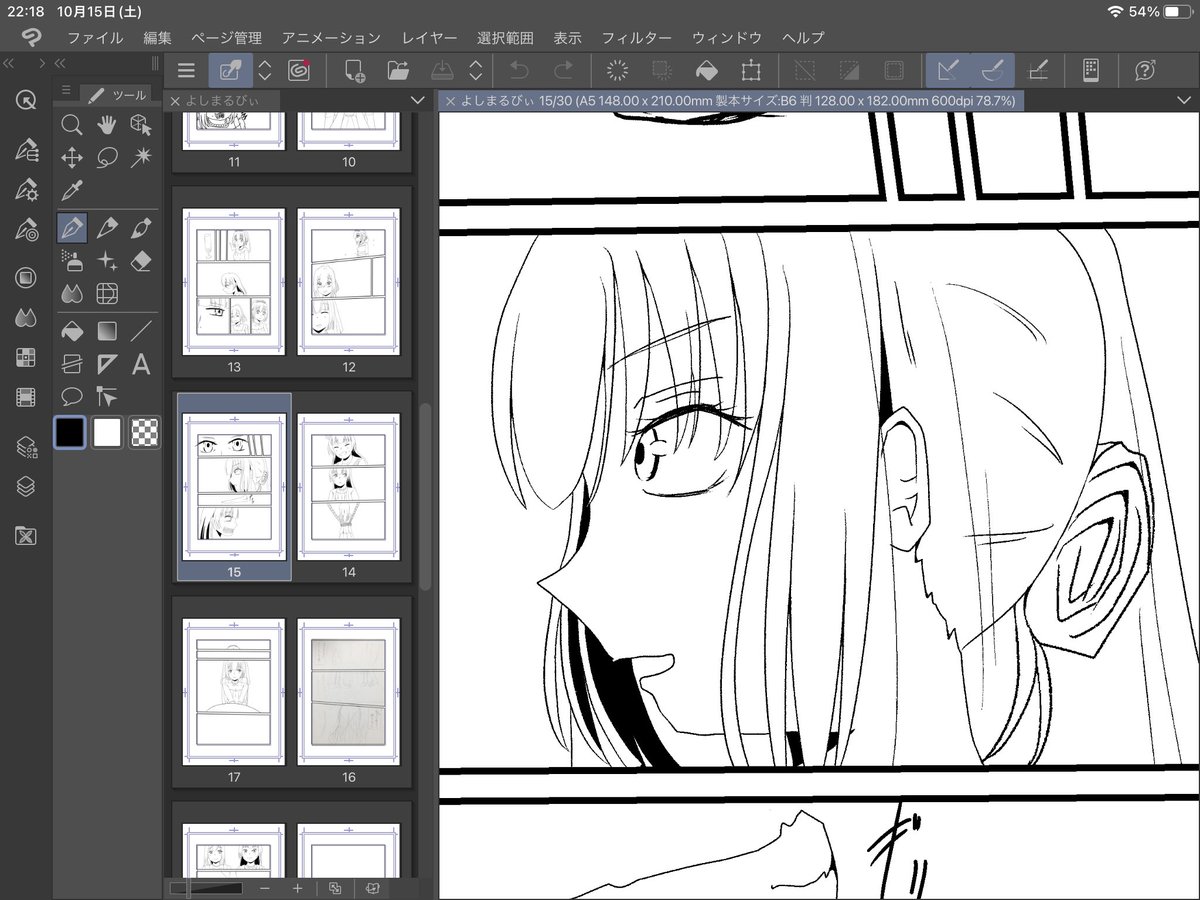Select the Zoom magnifier tool

[72, 125]
